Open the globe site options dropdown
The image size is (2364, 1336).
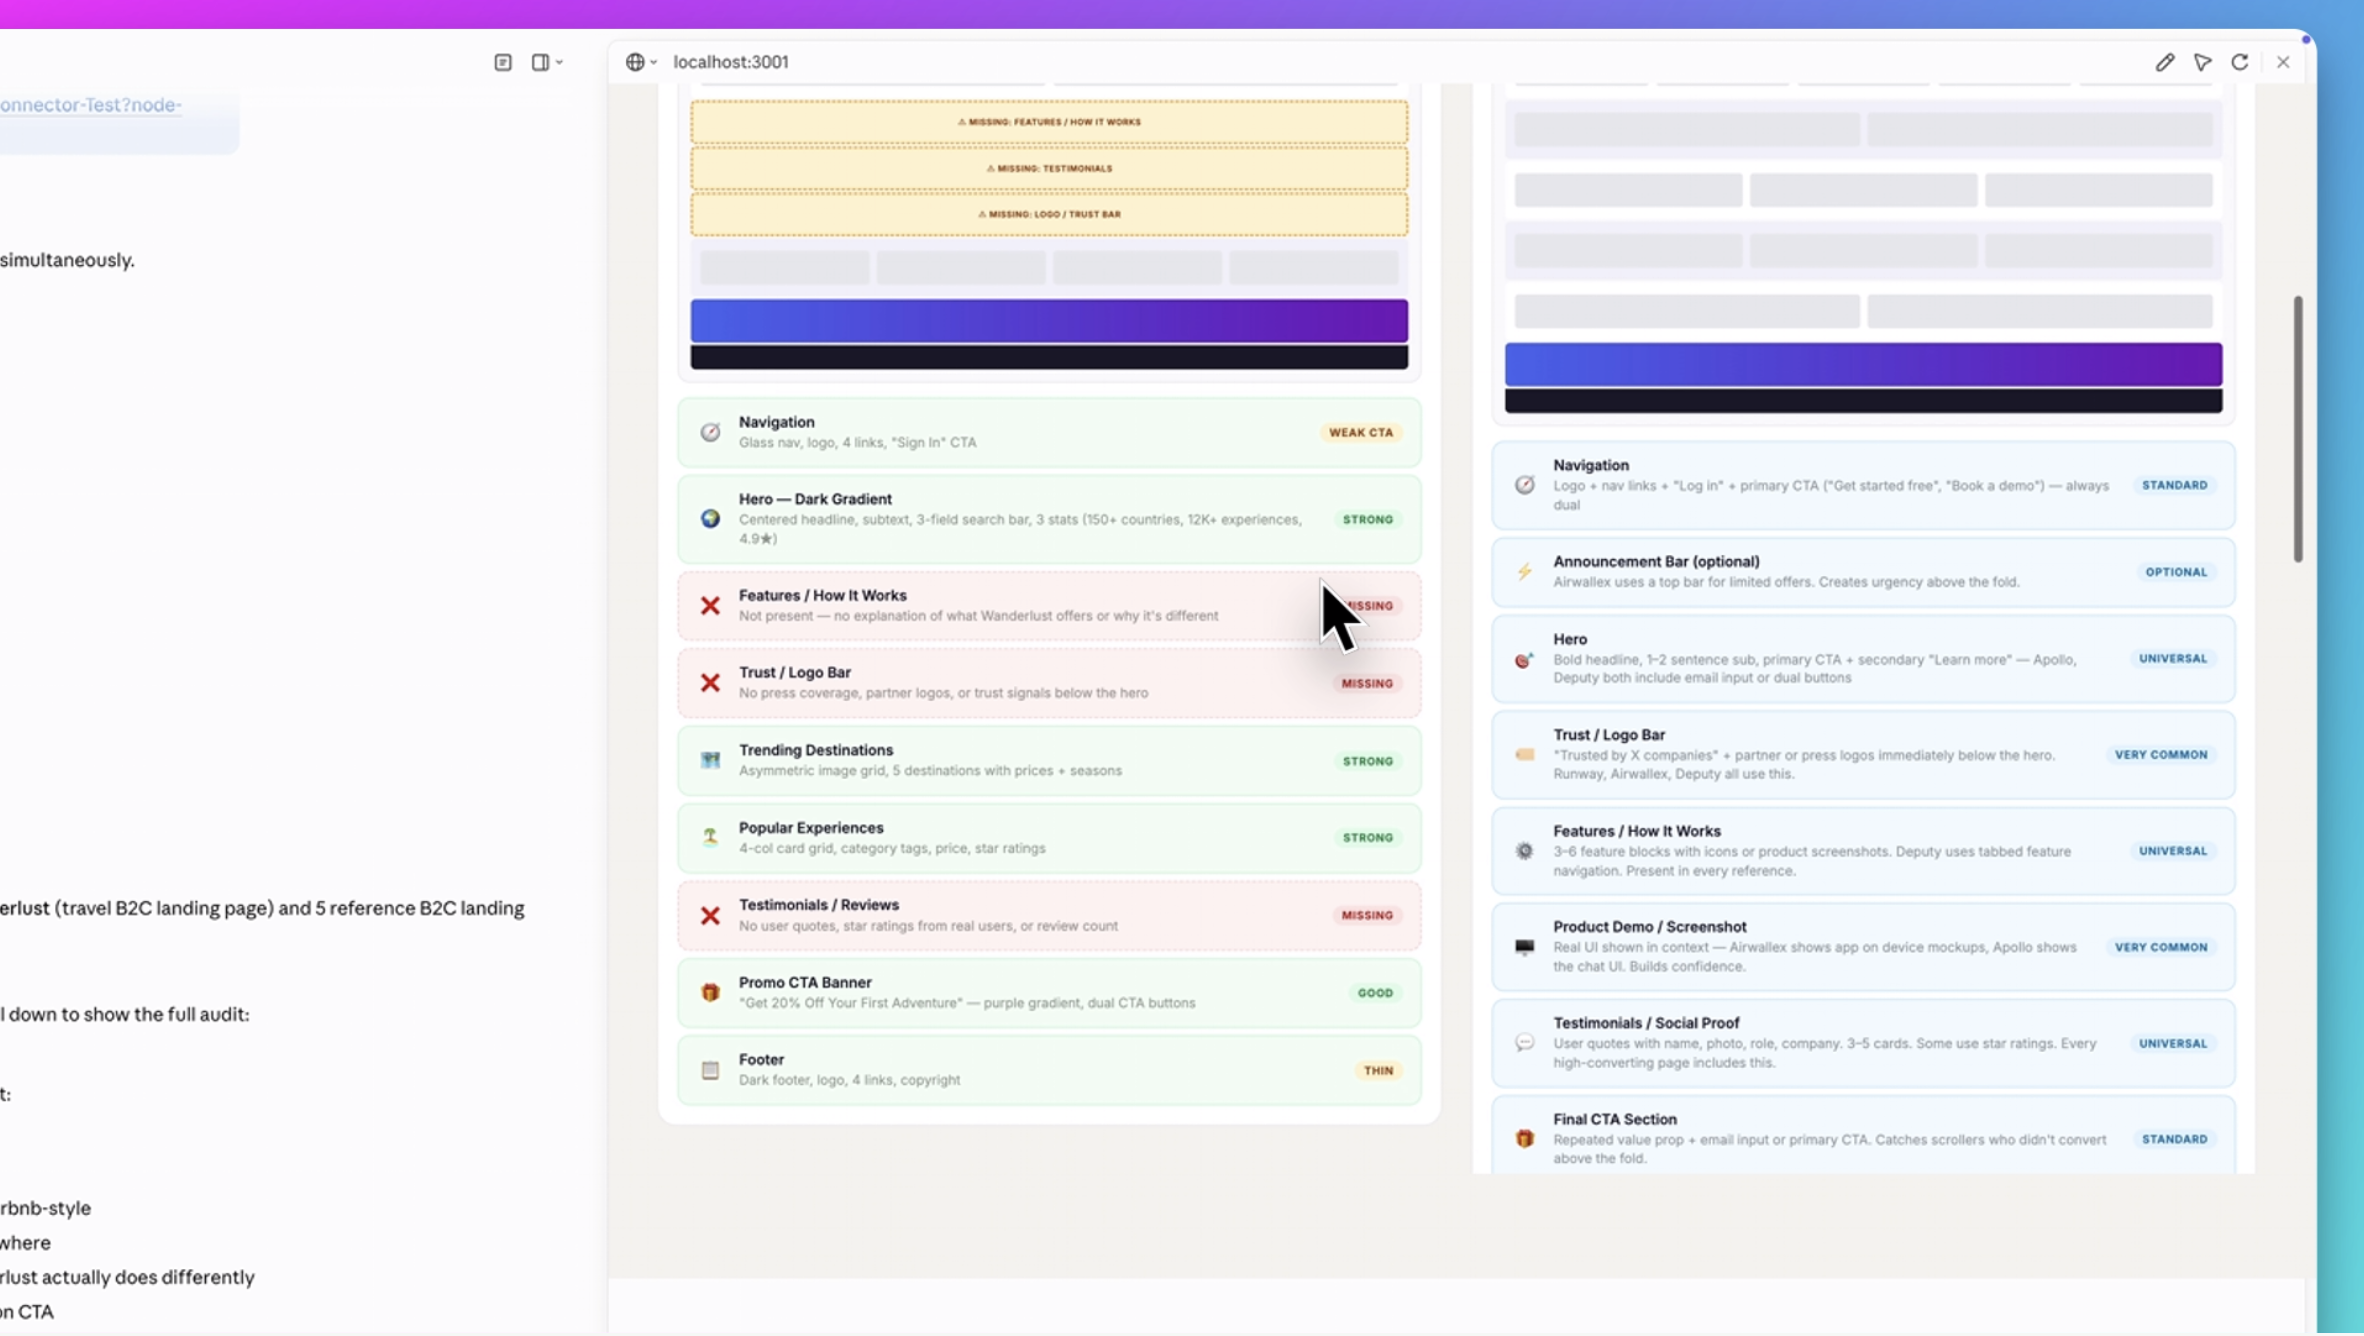pos(641,62)
